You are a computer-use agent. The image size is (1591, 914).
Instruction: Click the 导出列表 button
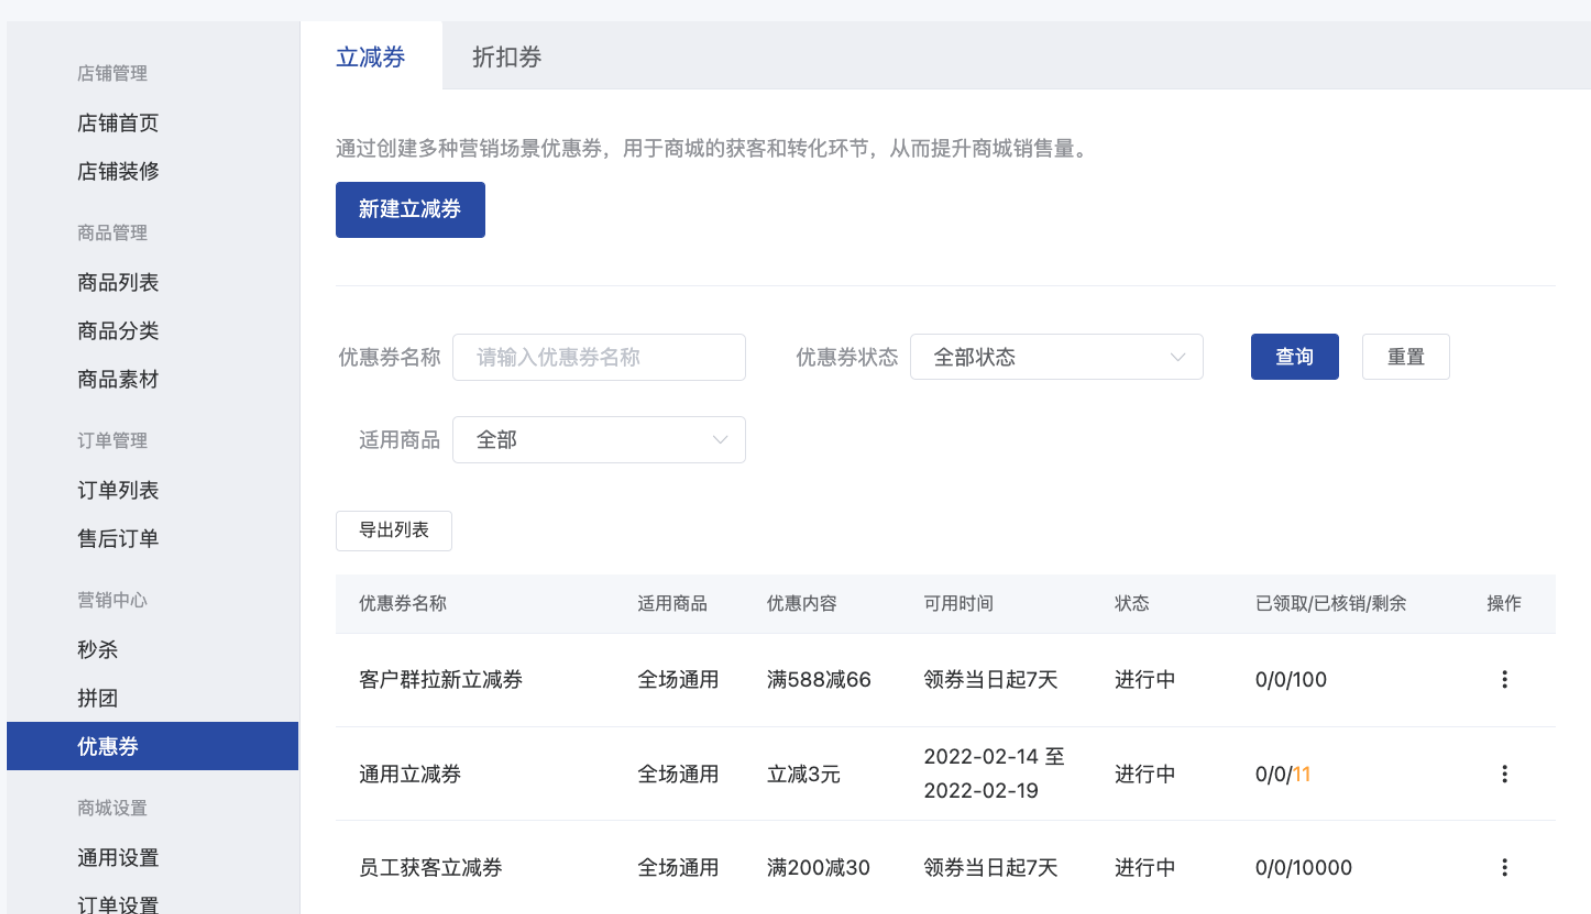click(x=394, y=531)
